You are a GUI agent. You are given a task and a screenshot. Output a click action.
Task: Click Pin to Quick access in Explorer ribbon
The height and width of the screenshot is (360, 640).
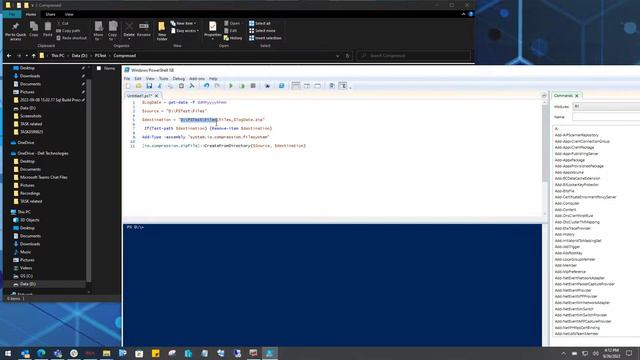click(16, 31)
